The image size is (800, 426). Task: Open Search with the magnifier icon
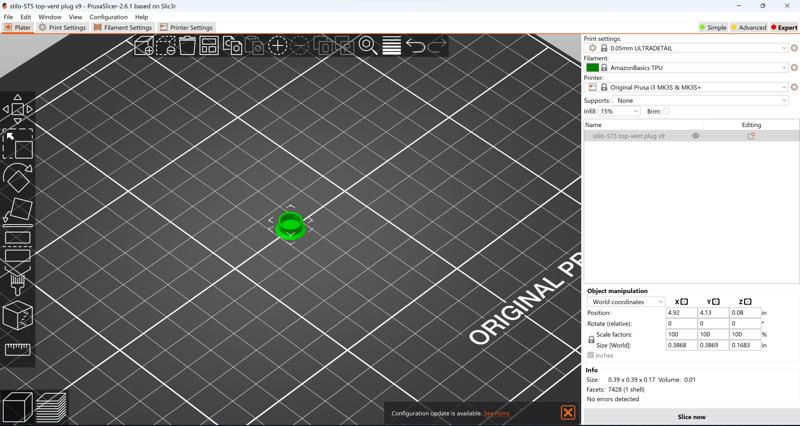pyautogui.click(x=367, y=45)
